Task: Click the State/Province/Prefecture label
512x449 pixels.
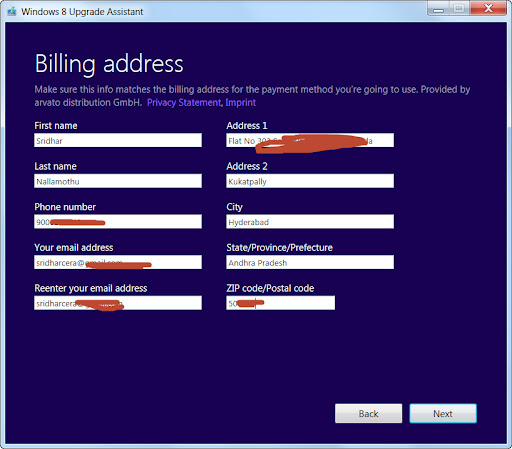Action: (279, 248)
